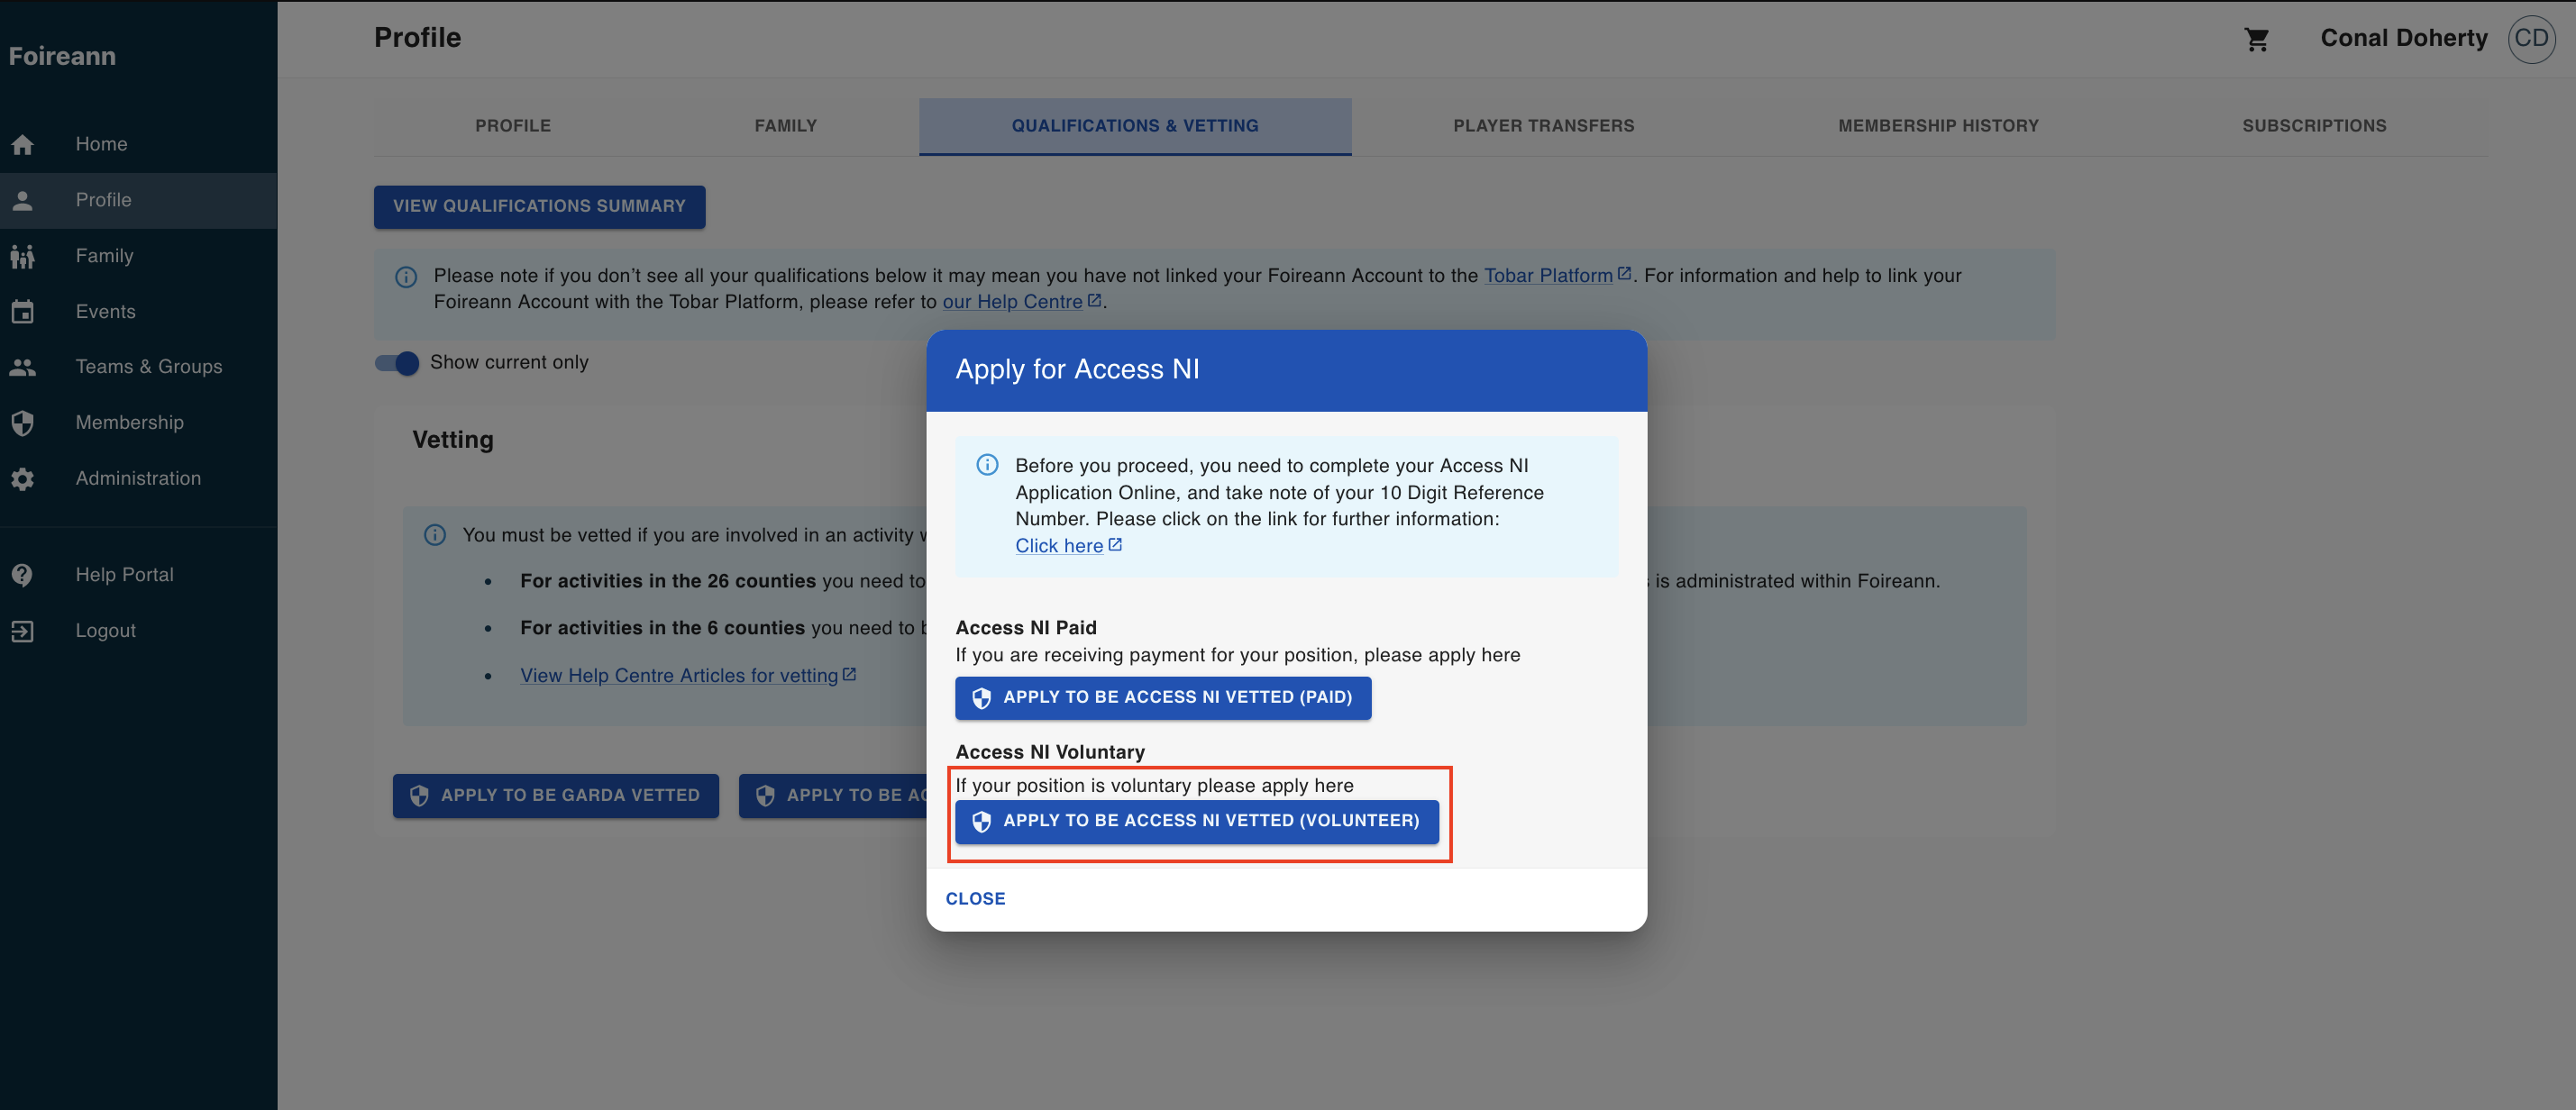Click the Events calendar icon
The height and width of the screenshot is (1110, 2576).
(x=23, y=312)
